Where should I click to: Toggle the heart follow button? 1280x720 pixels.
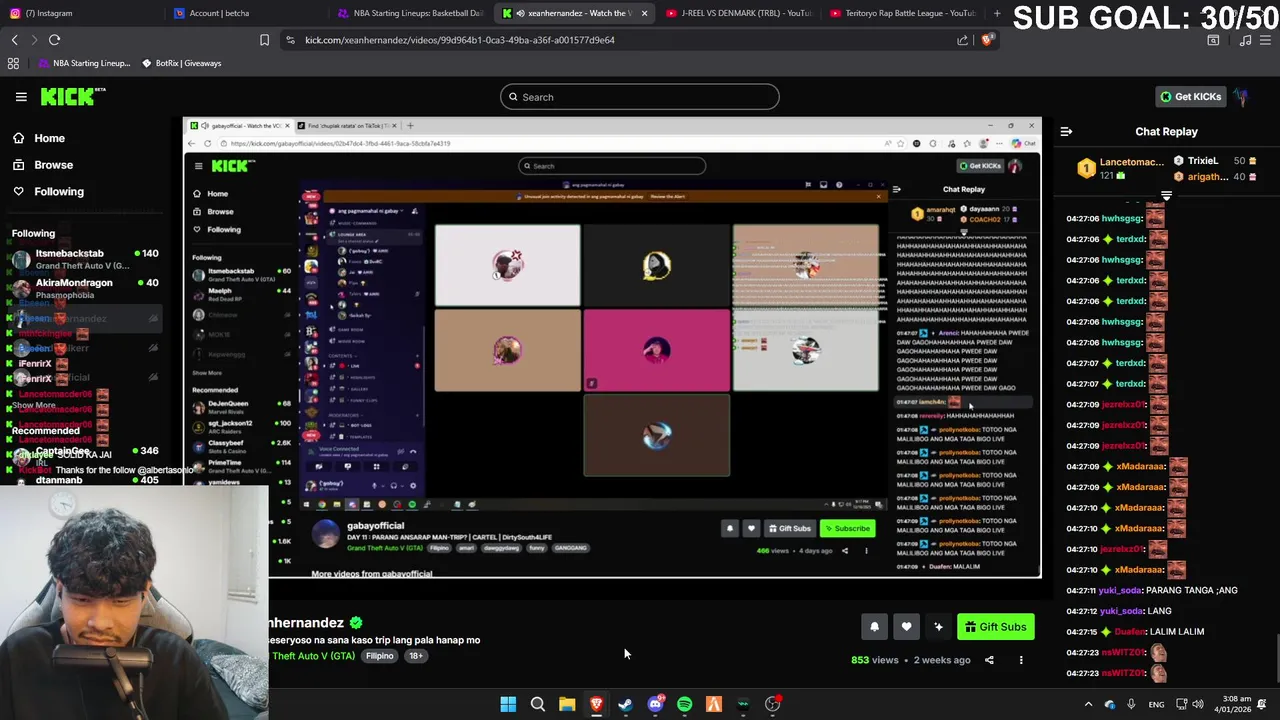[906, 627]
